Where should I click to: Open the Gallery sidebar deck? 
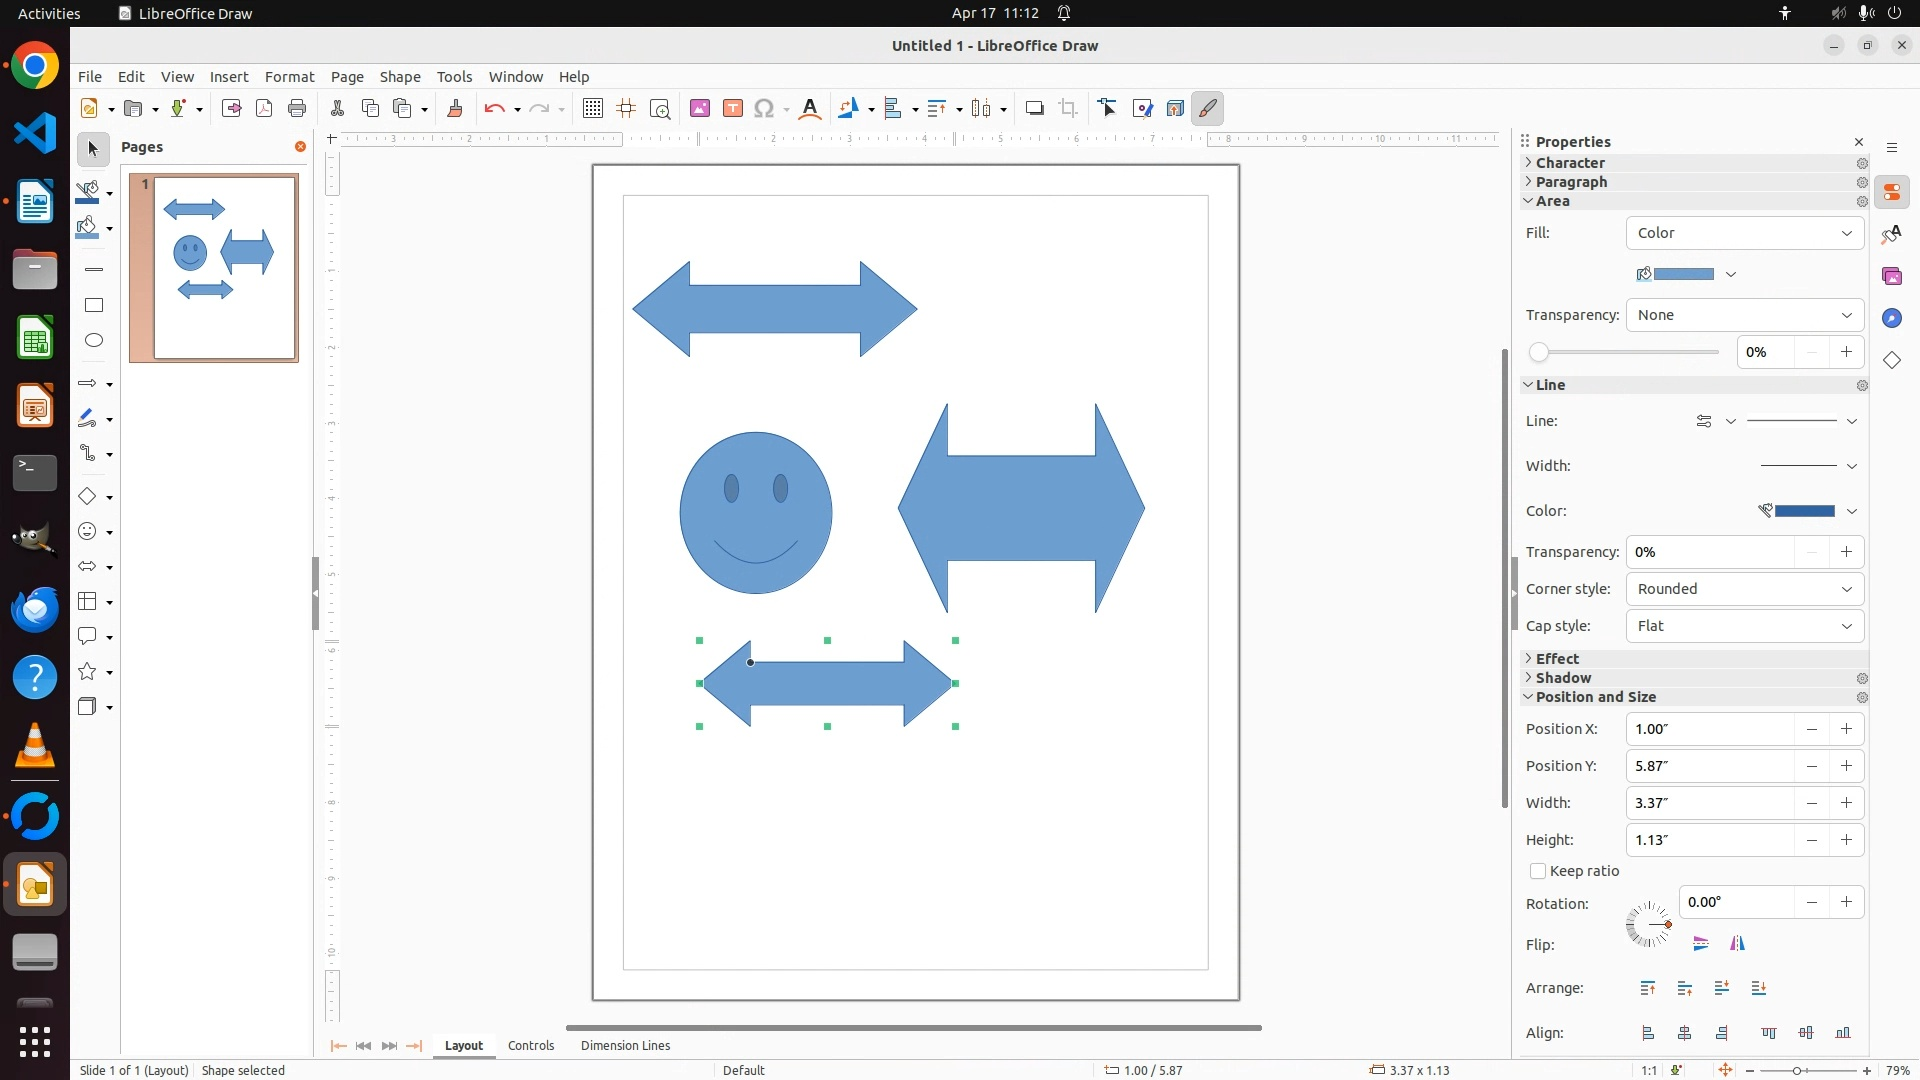click(x=1892, y=276)
